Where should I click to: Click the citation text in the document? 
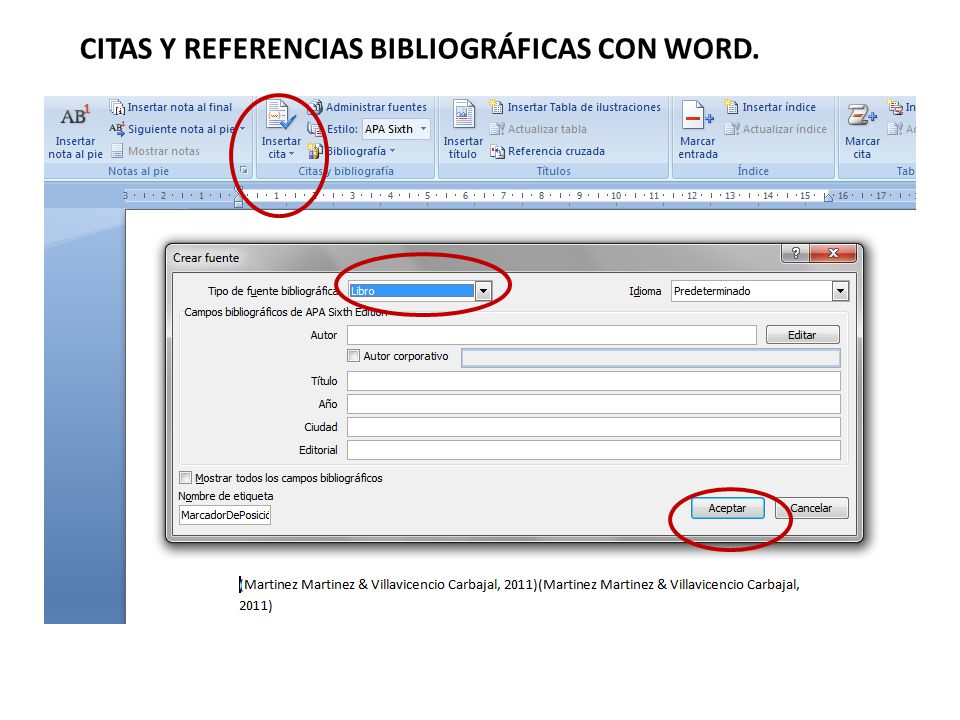(519, 594)
